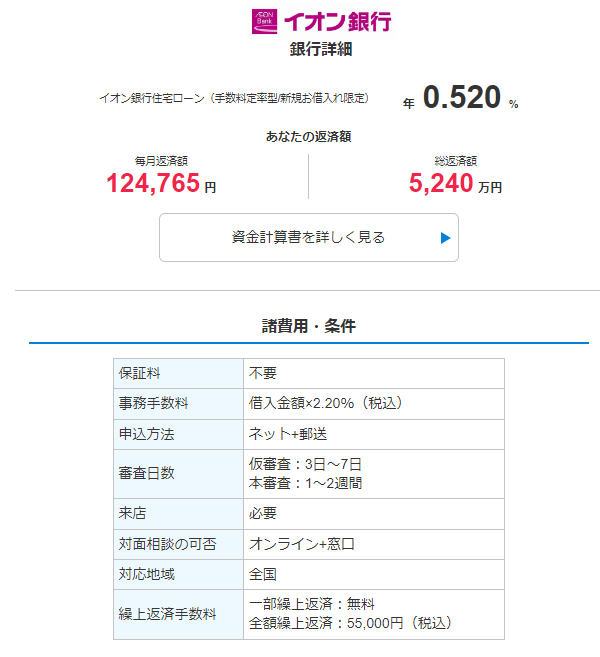Image resolution: width=600 pixels, height=657 pixels.
Task: Click the 事務手数料 row label
Action: point(154,403)
